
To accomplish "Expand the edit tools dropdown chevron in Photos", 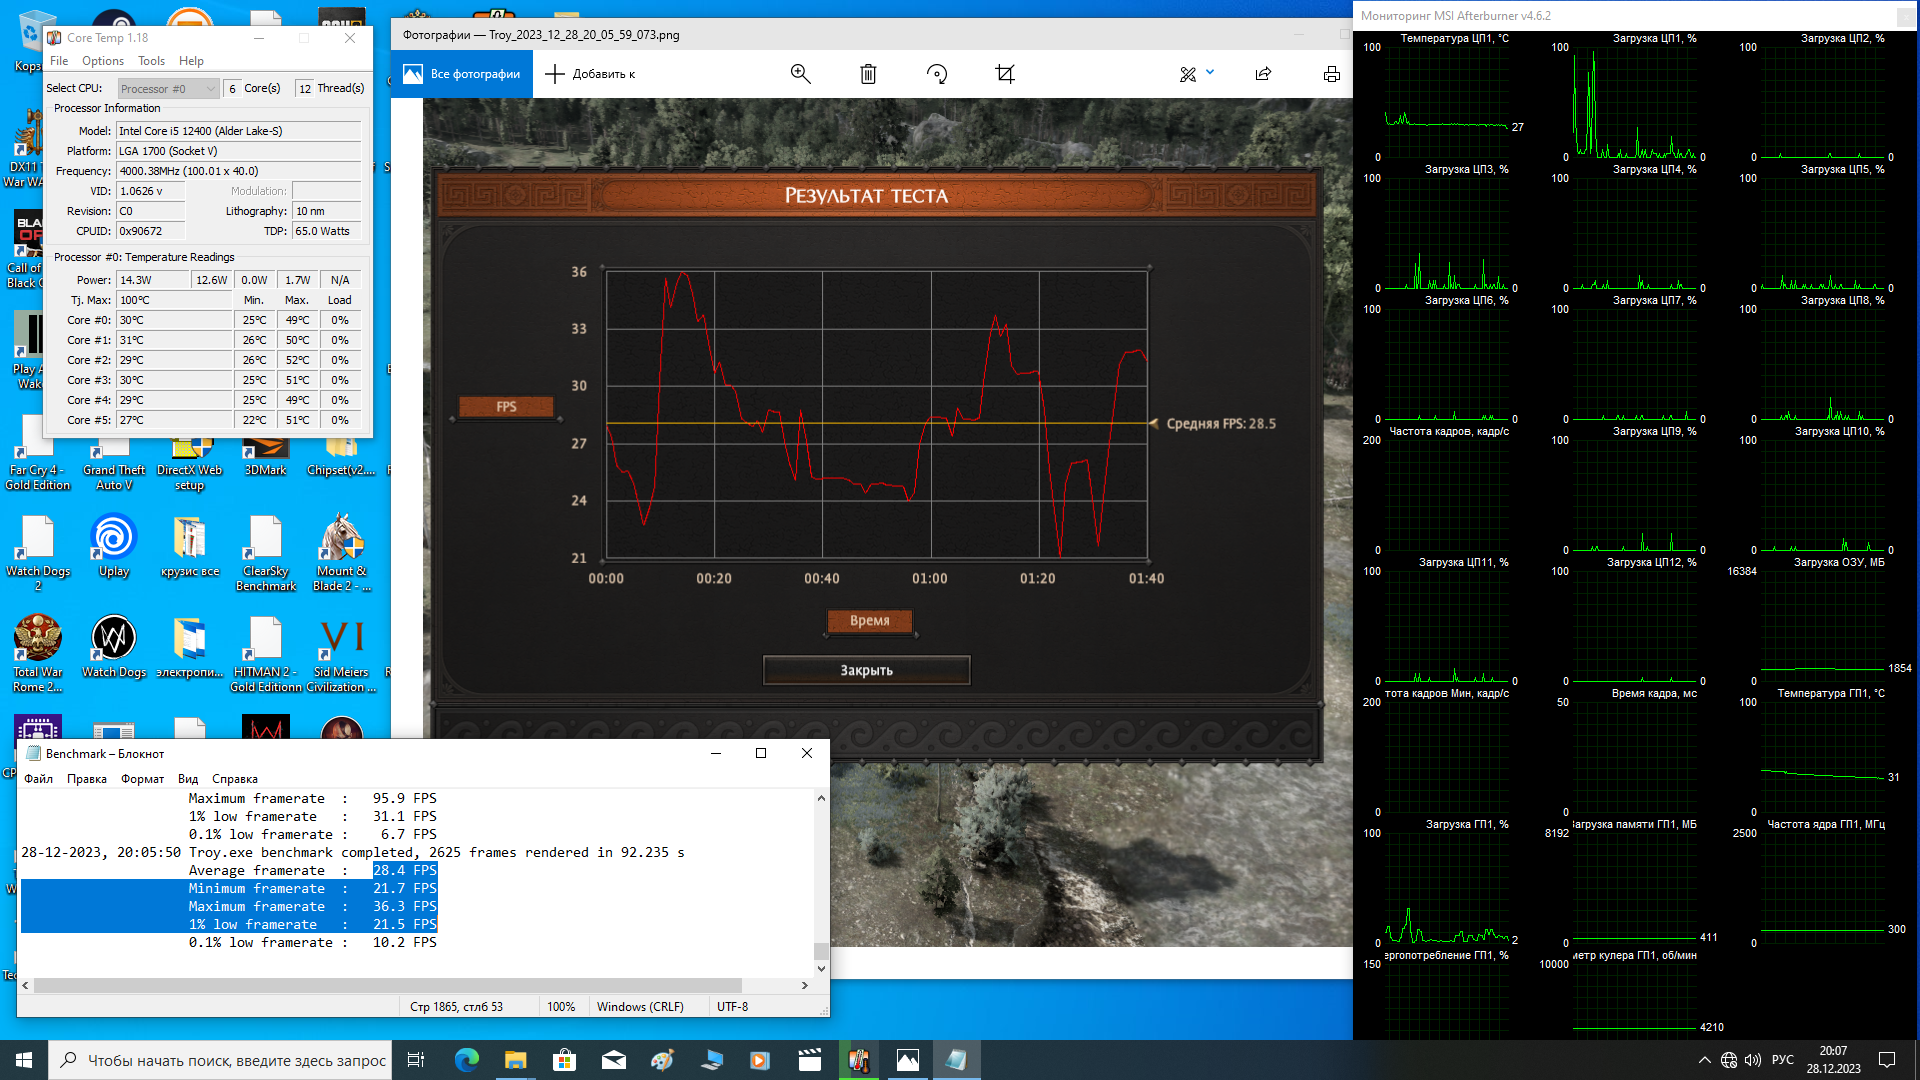I will click(x=1210, y=72).
